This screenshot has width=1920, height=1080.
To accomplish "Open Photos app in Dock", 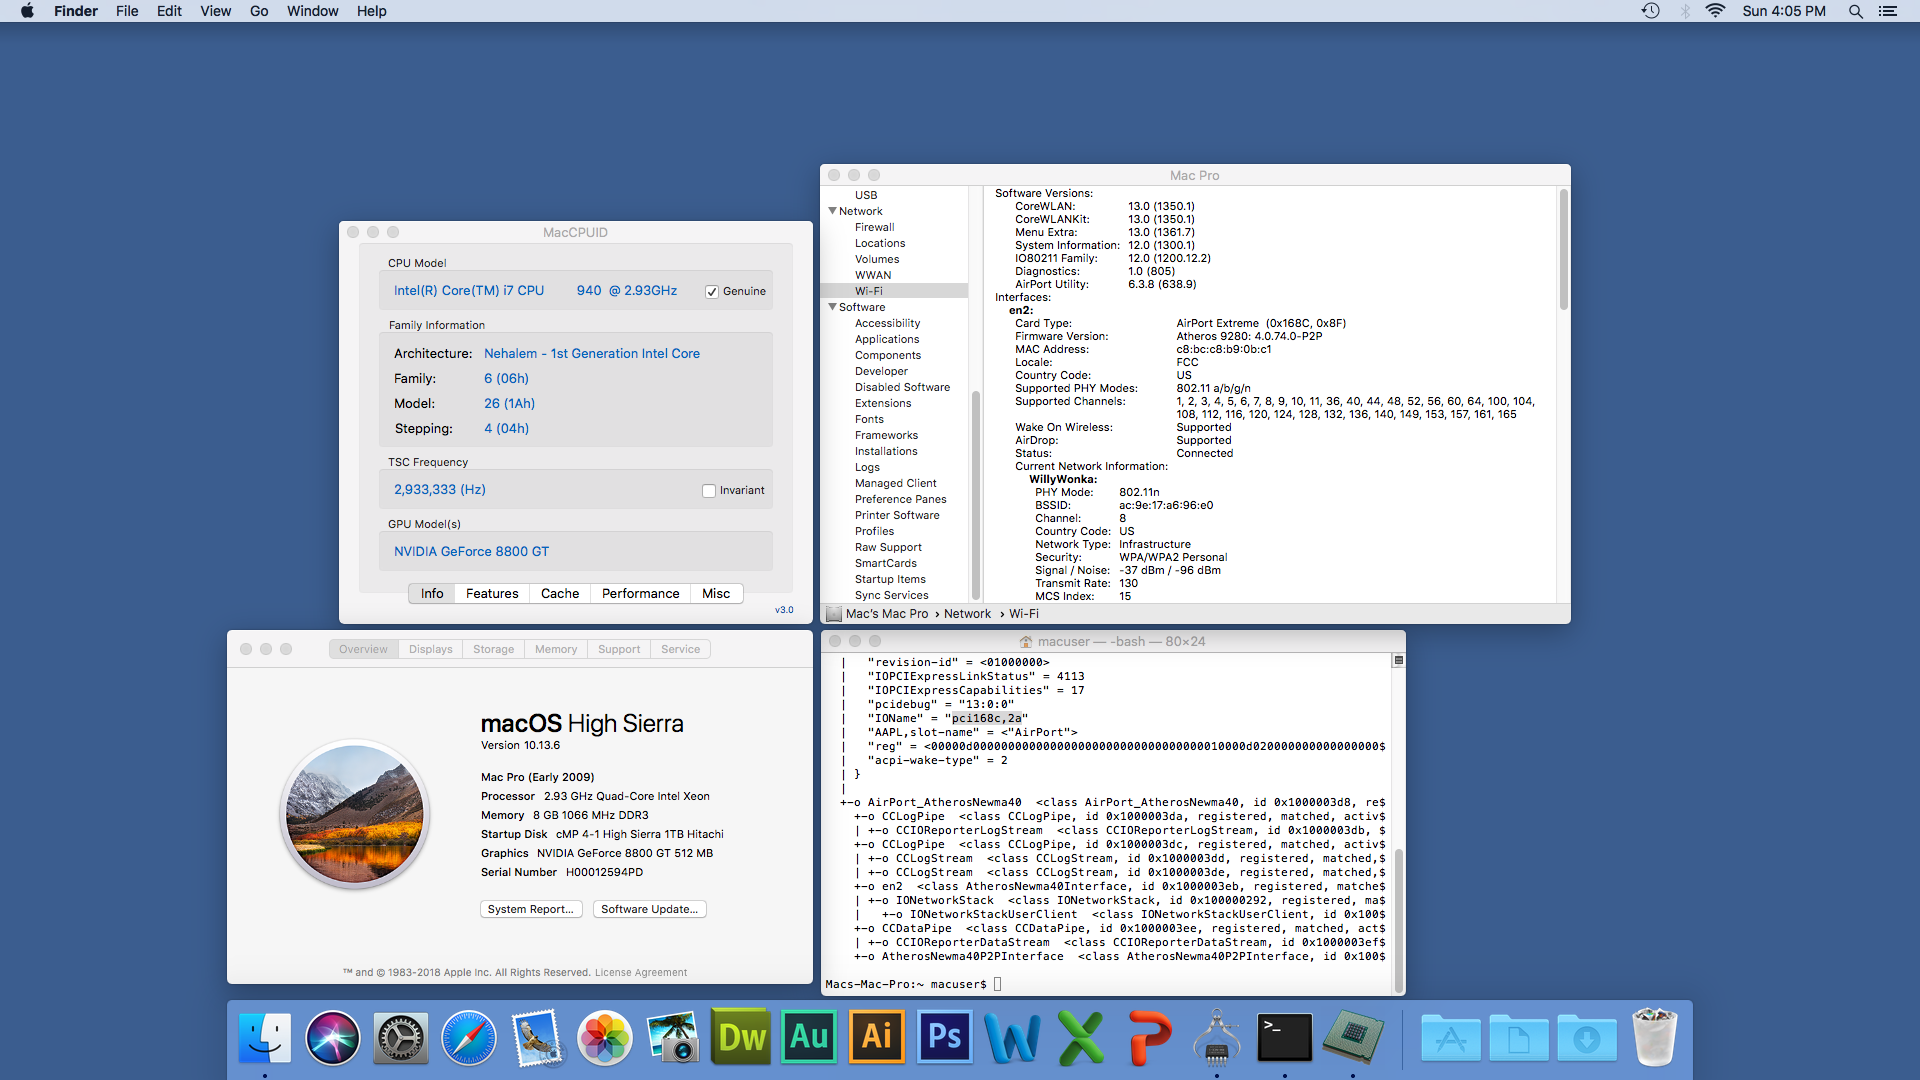I will tap(605, 1038).
